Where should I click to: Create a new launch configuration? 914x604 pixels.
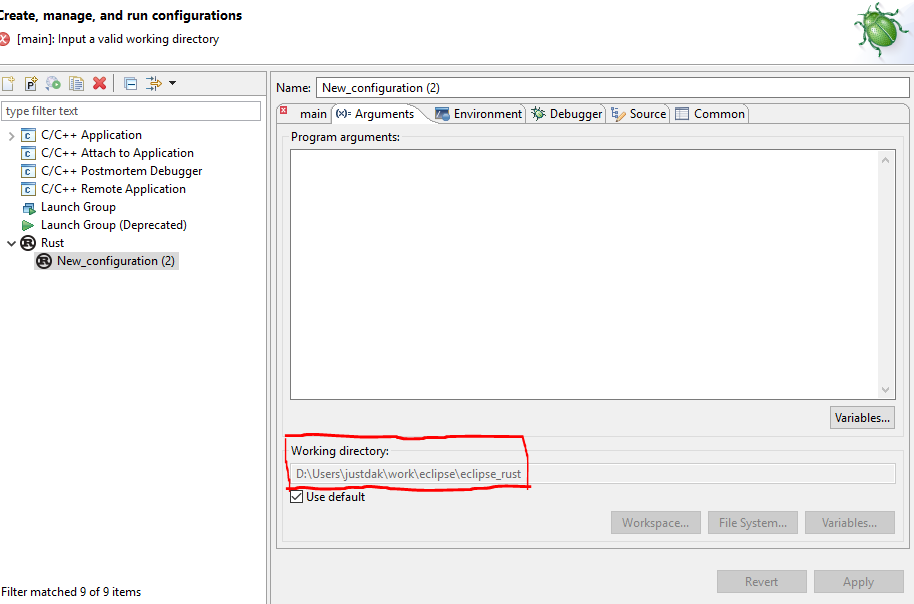click(10, 83)
